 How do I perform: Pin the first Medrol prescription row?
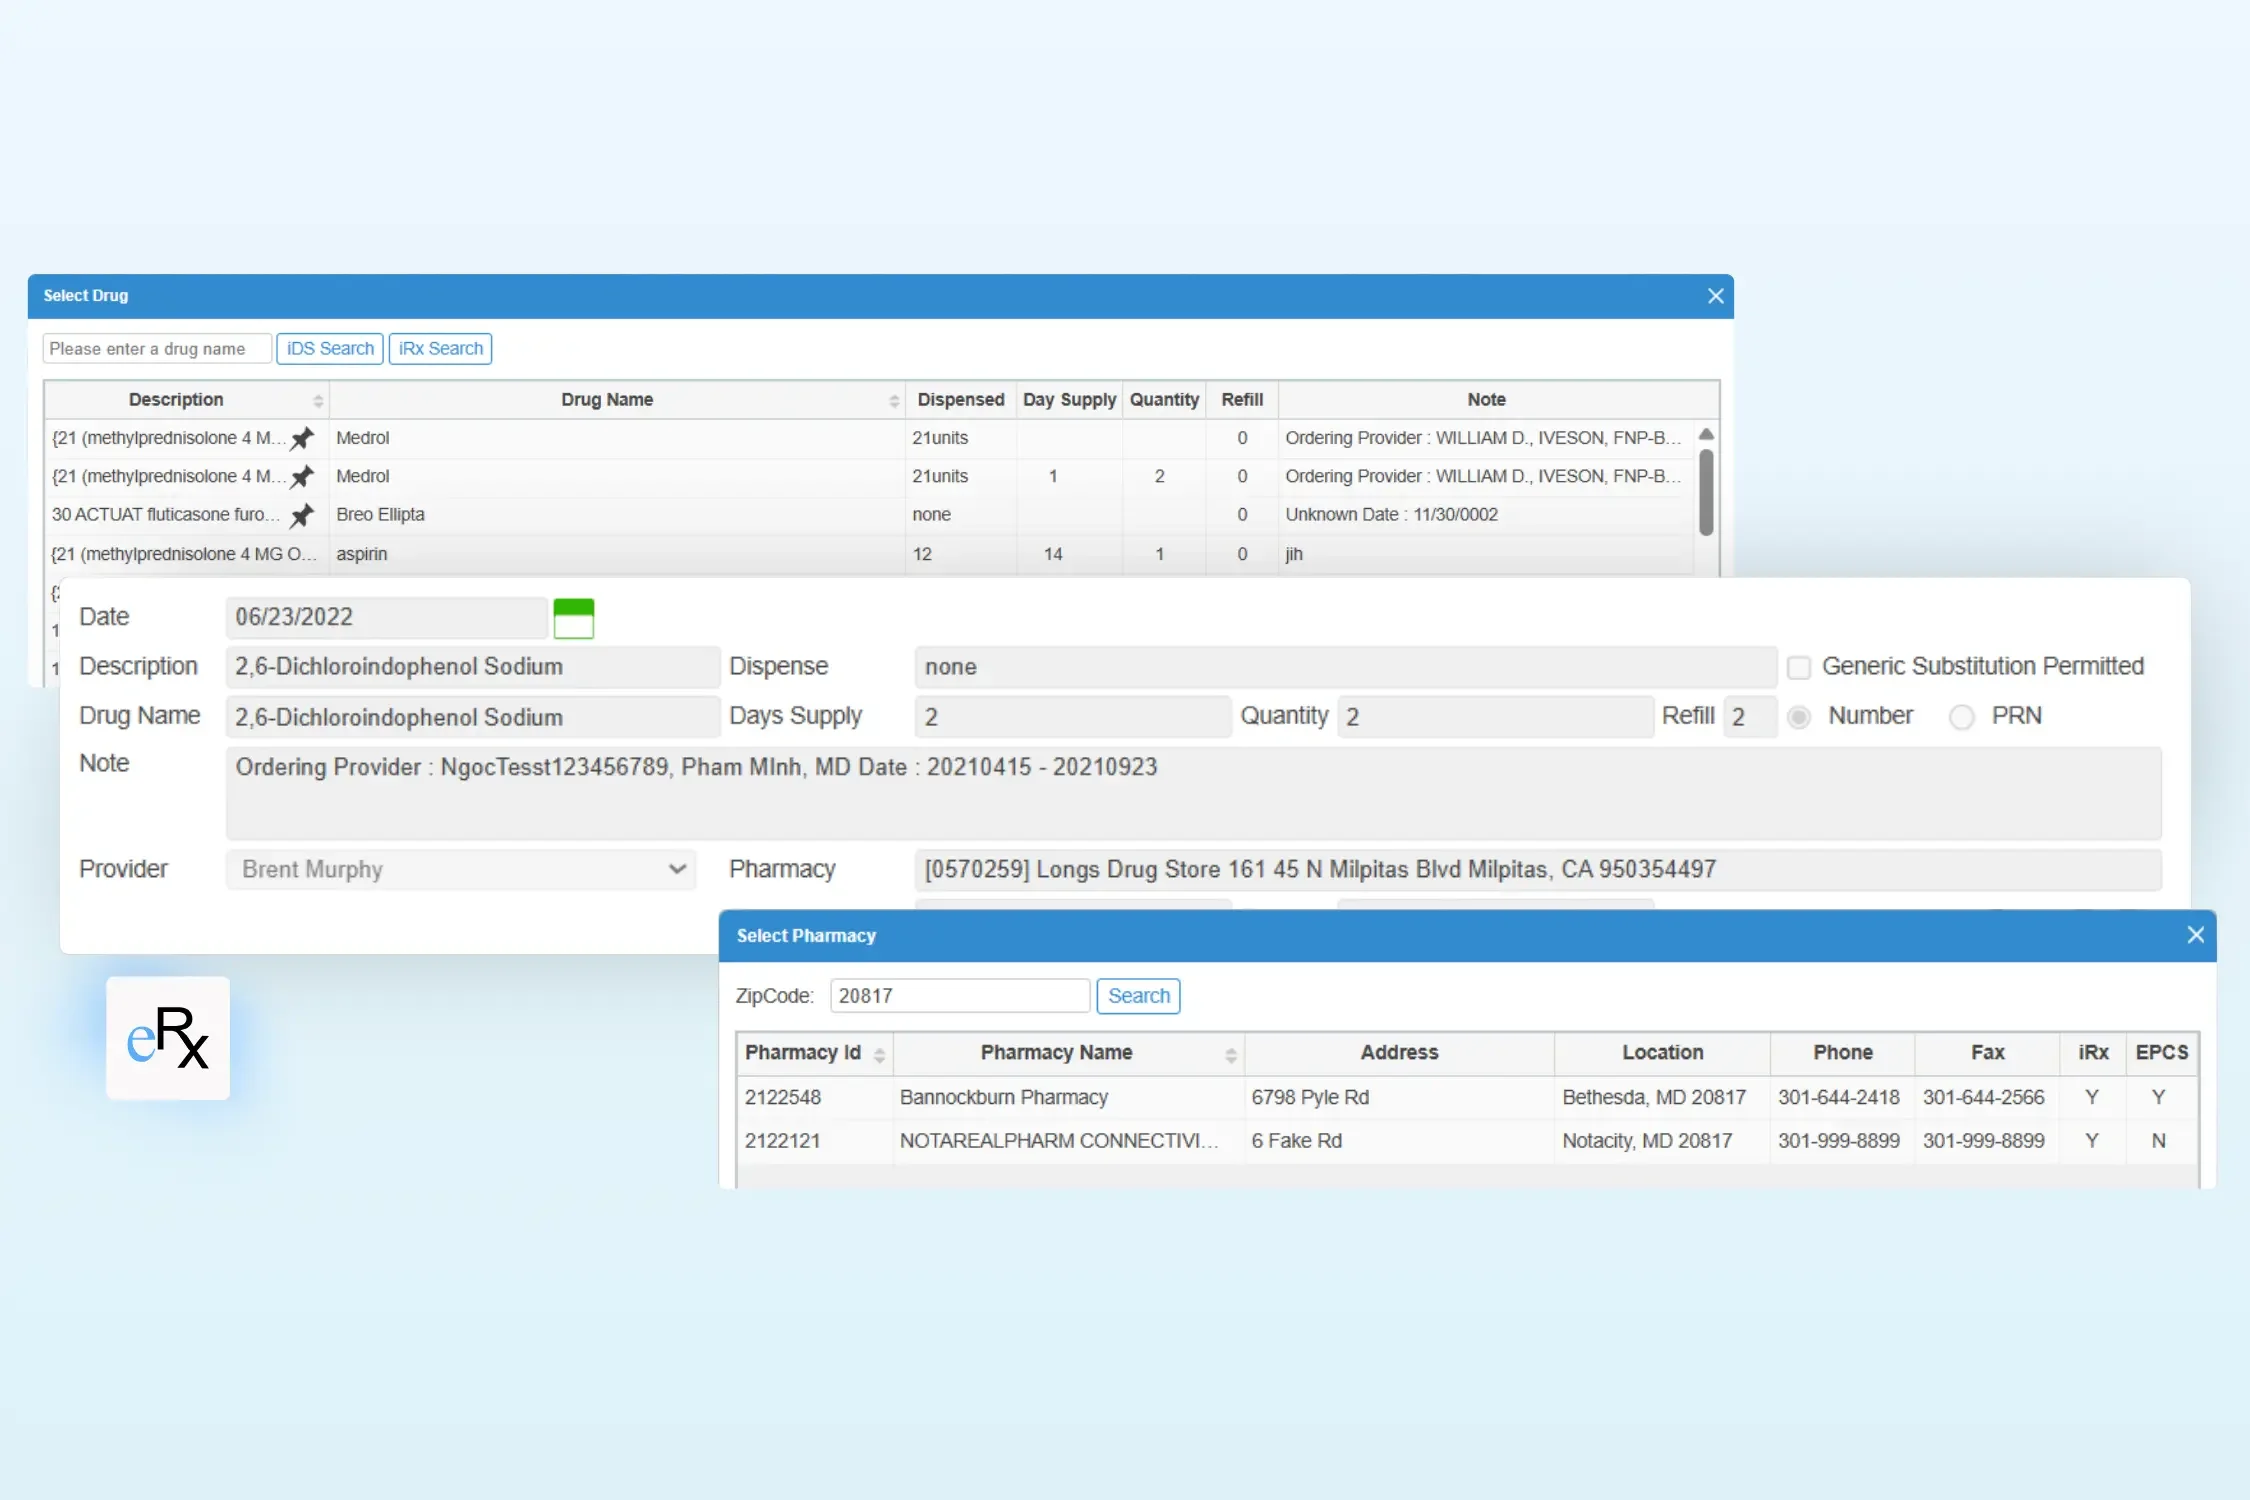coord(302,437)
